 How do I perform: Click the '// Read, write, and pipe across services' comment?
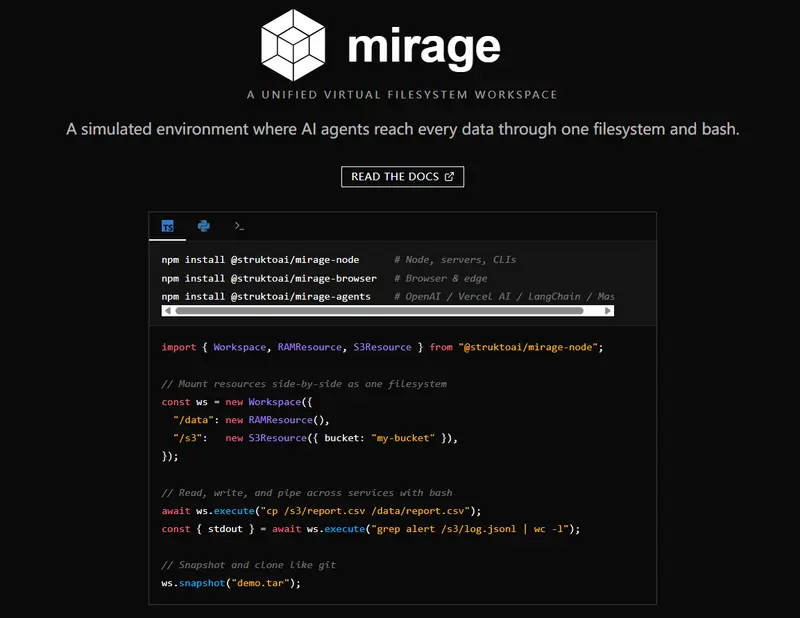coord(307,493)
